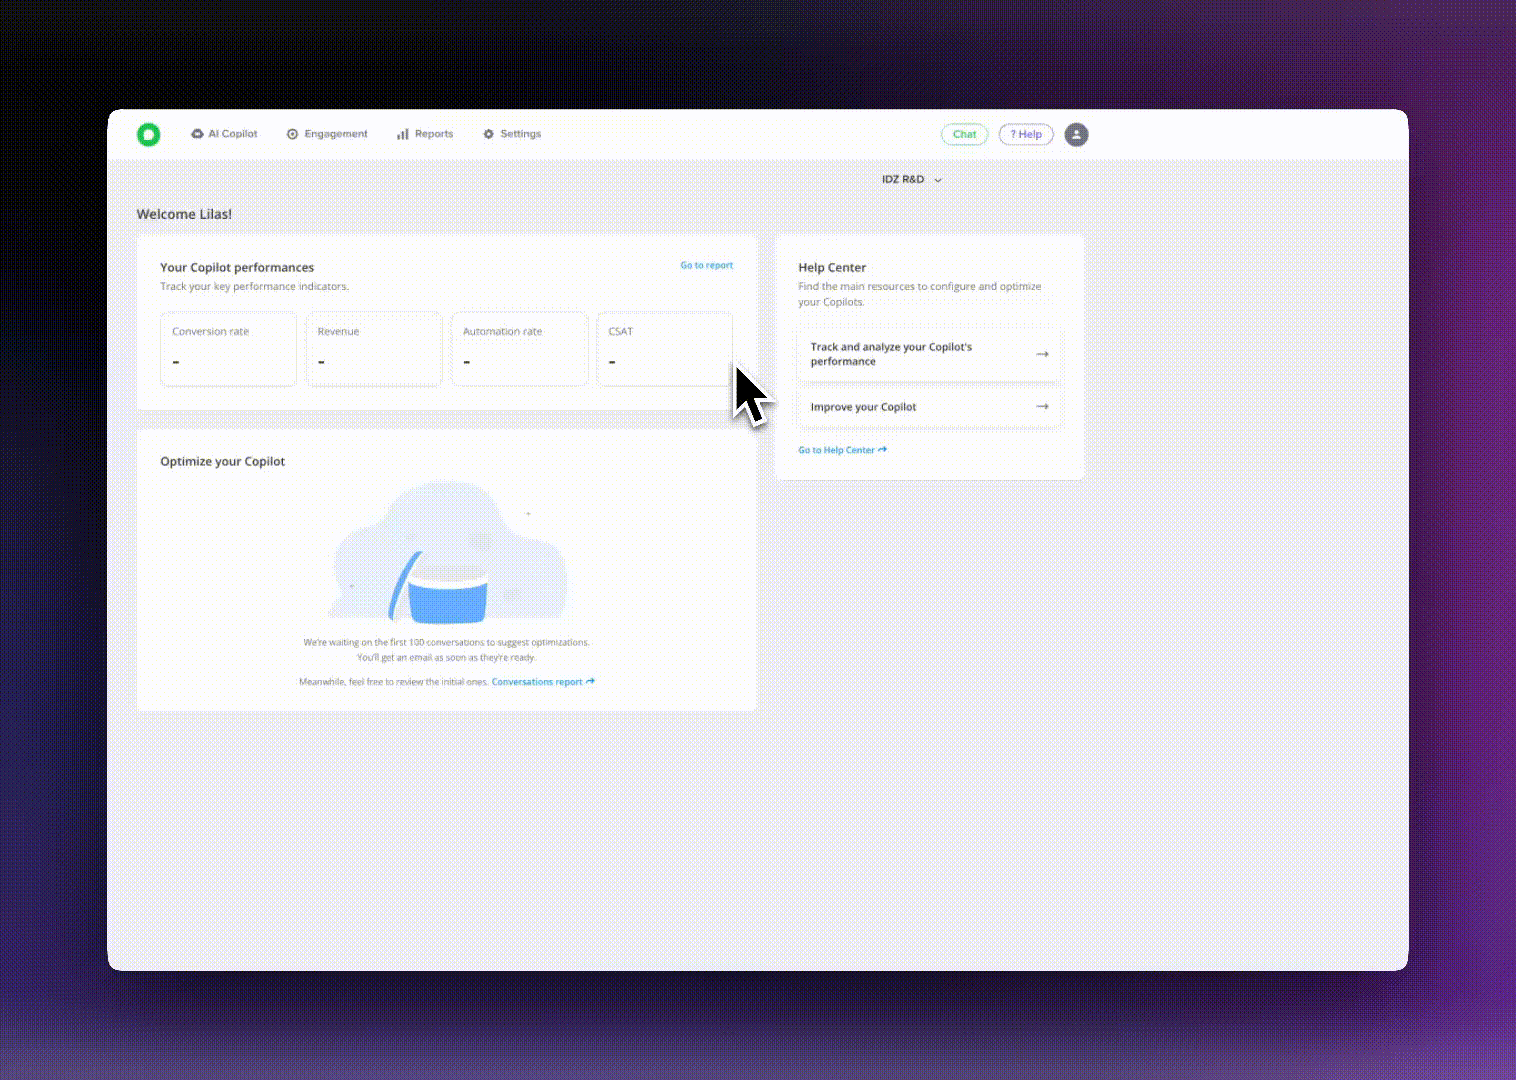This screenshot has height=1080, width=1516.
Task: Click the Reports bar chart icon
Action: (402, 134)
